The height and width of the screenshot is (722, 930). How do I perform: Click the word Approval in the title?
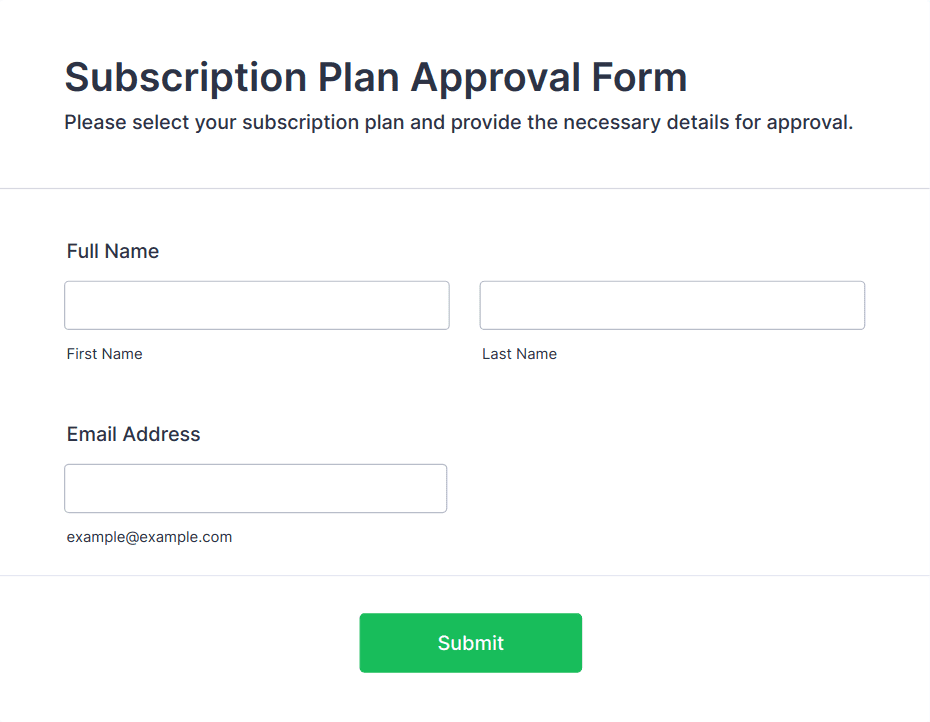[x=495, y=77]
